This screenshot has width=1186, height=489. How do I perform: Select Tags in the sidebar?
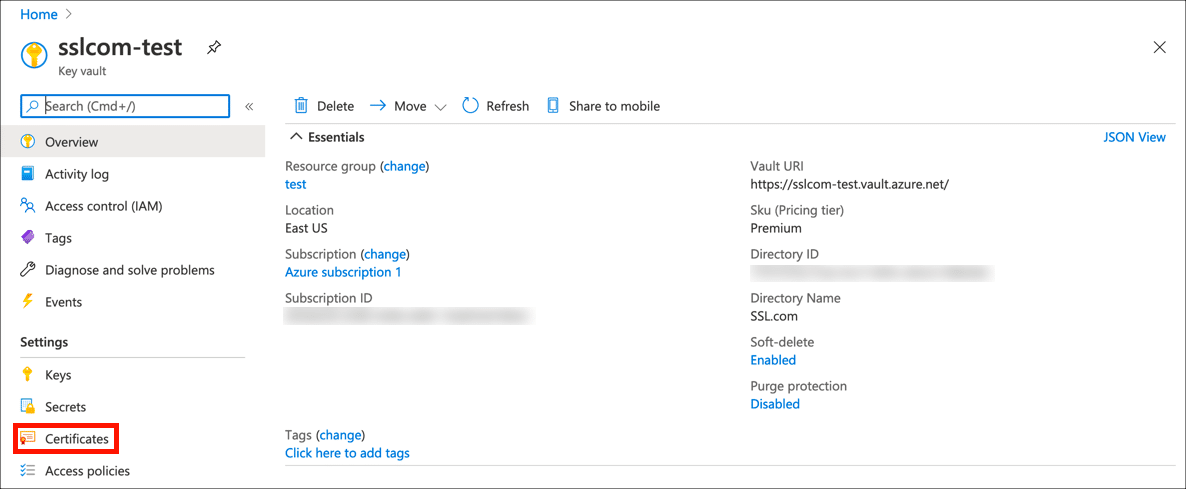(58, 238)
